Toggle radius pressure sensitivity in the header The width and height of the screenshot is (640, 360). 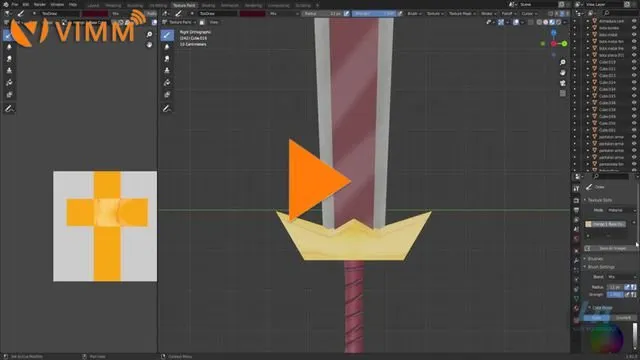point(347,13)
